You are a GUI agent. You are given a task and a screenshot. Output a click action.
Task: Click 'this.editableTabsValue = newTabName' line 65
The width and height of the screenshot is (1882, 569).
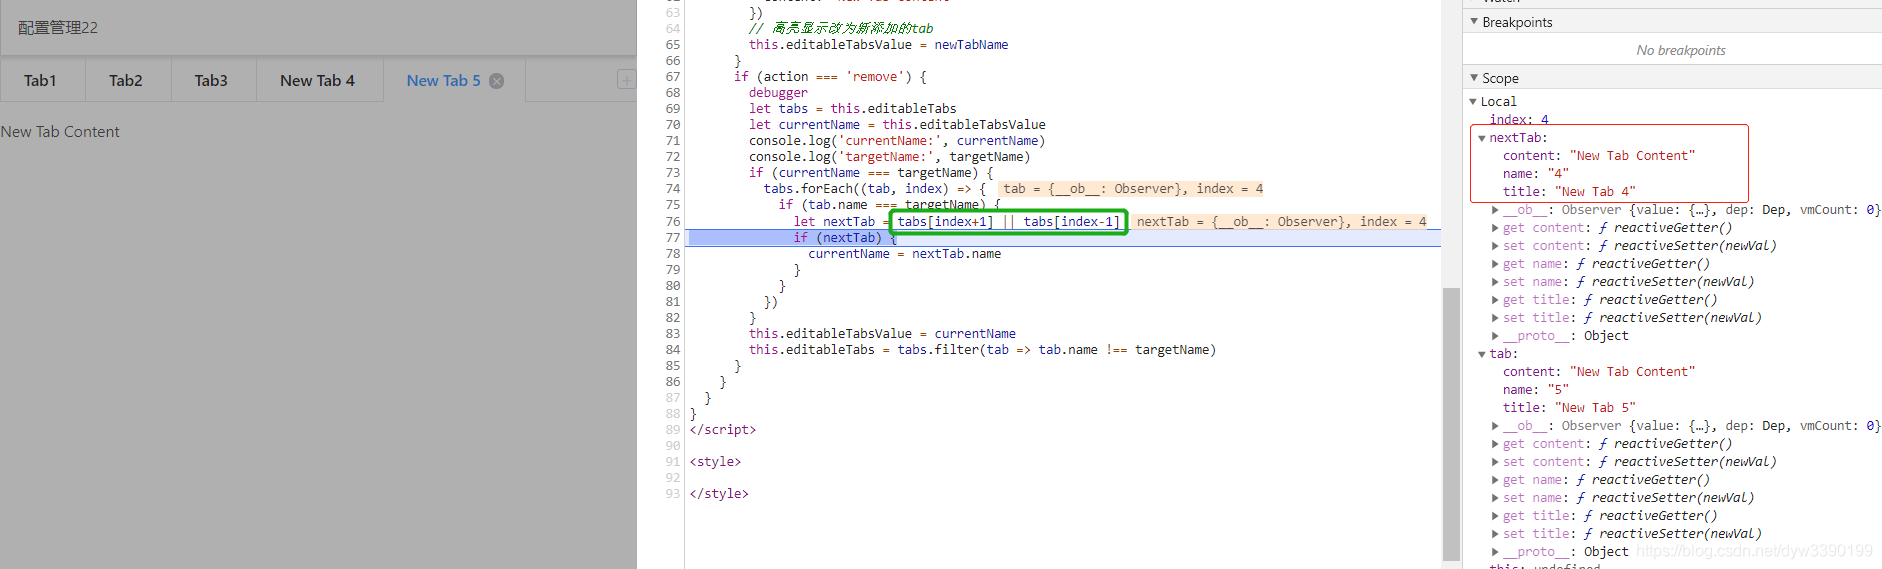pos(878,45)
